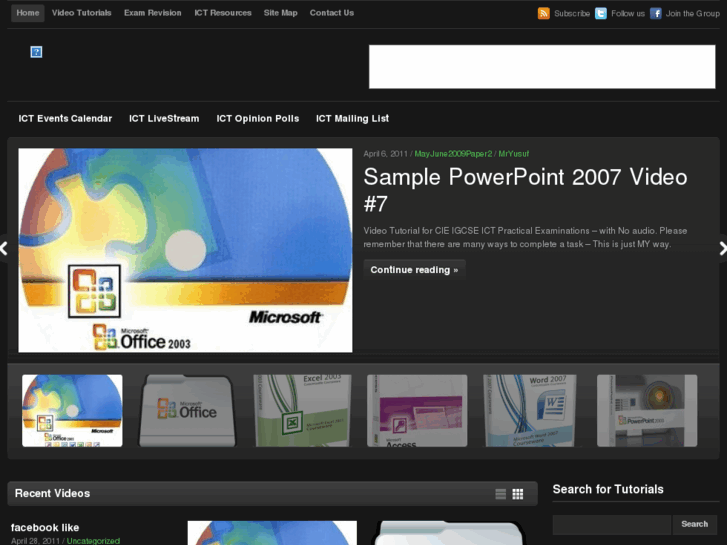Image resolution: width=727 pixels, height=545 pixels.
Task: Switch Recent Videos to grid view
Action: (x=517, y=494)
